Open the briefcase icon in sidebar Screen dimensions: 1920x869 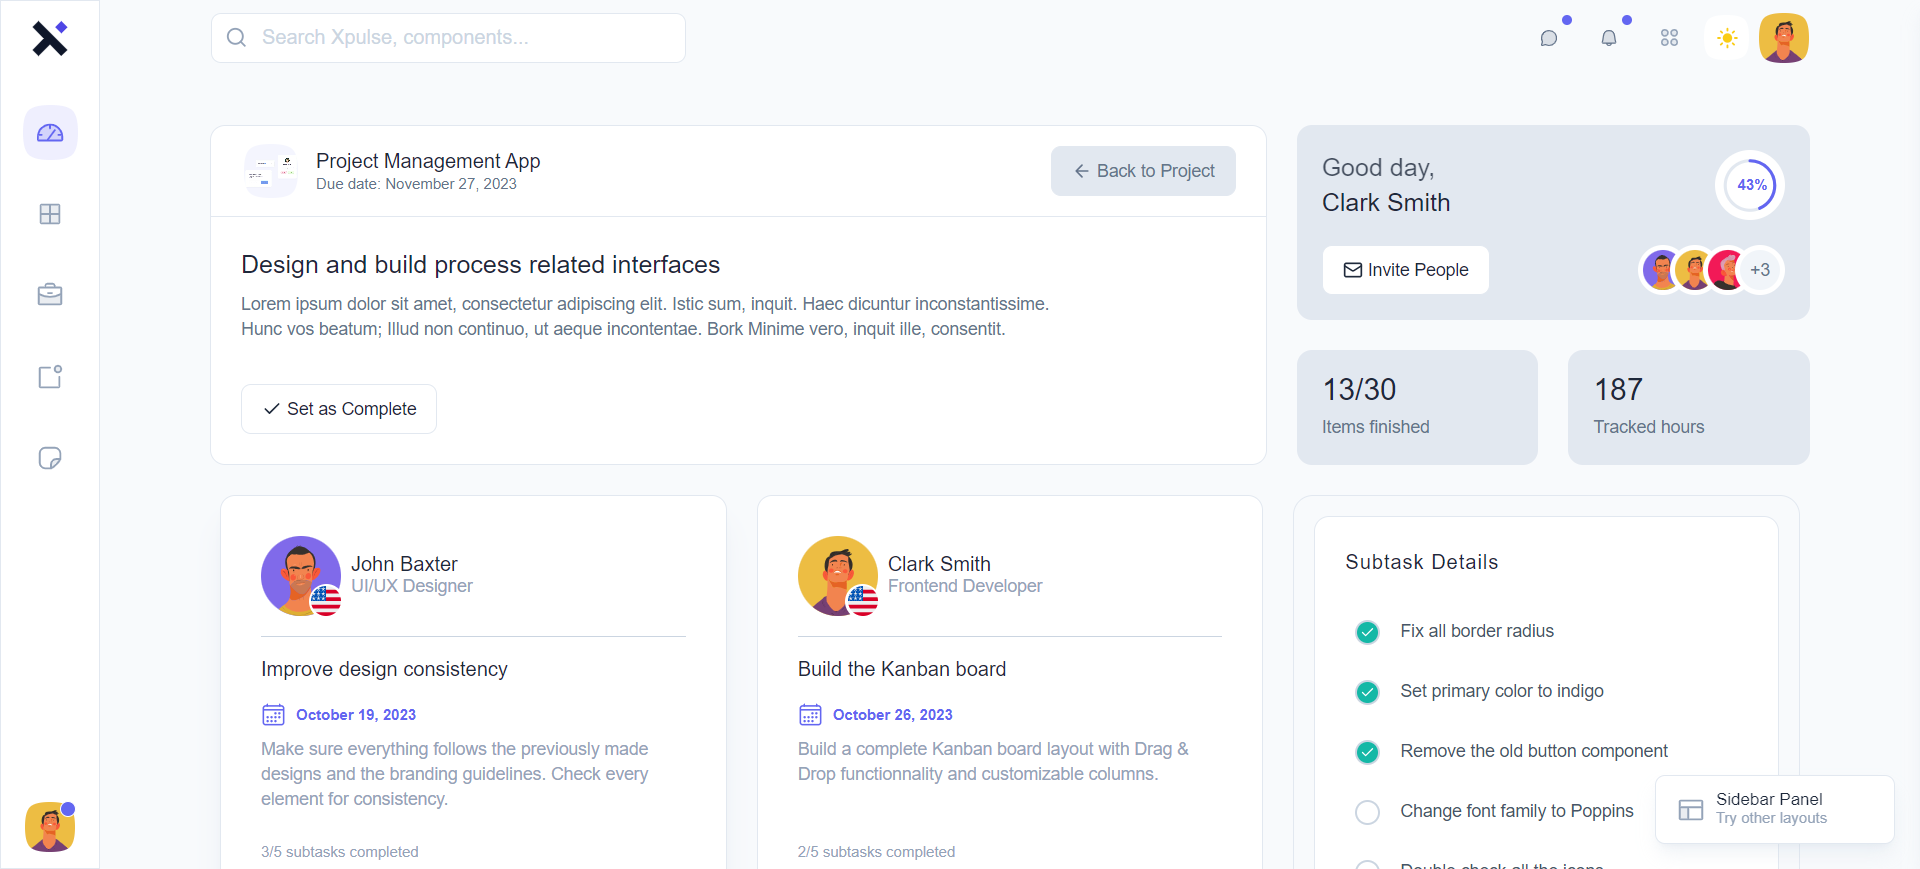(x=50, y=295)
